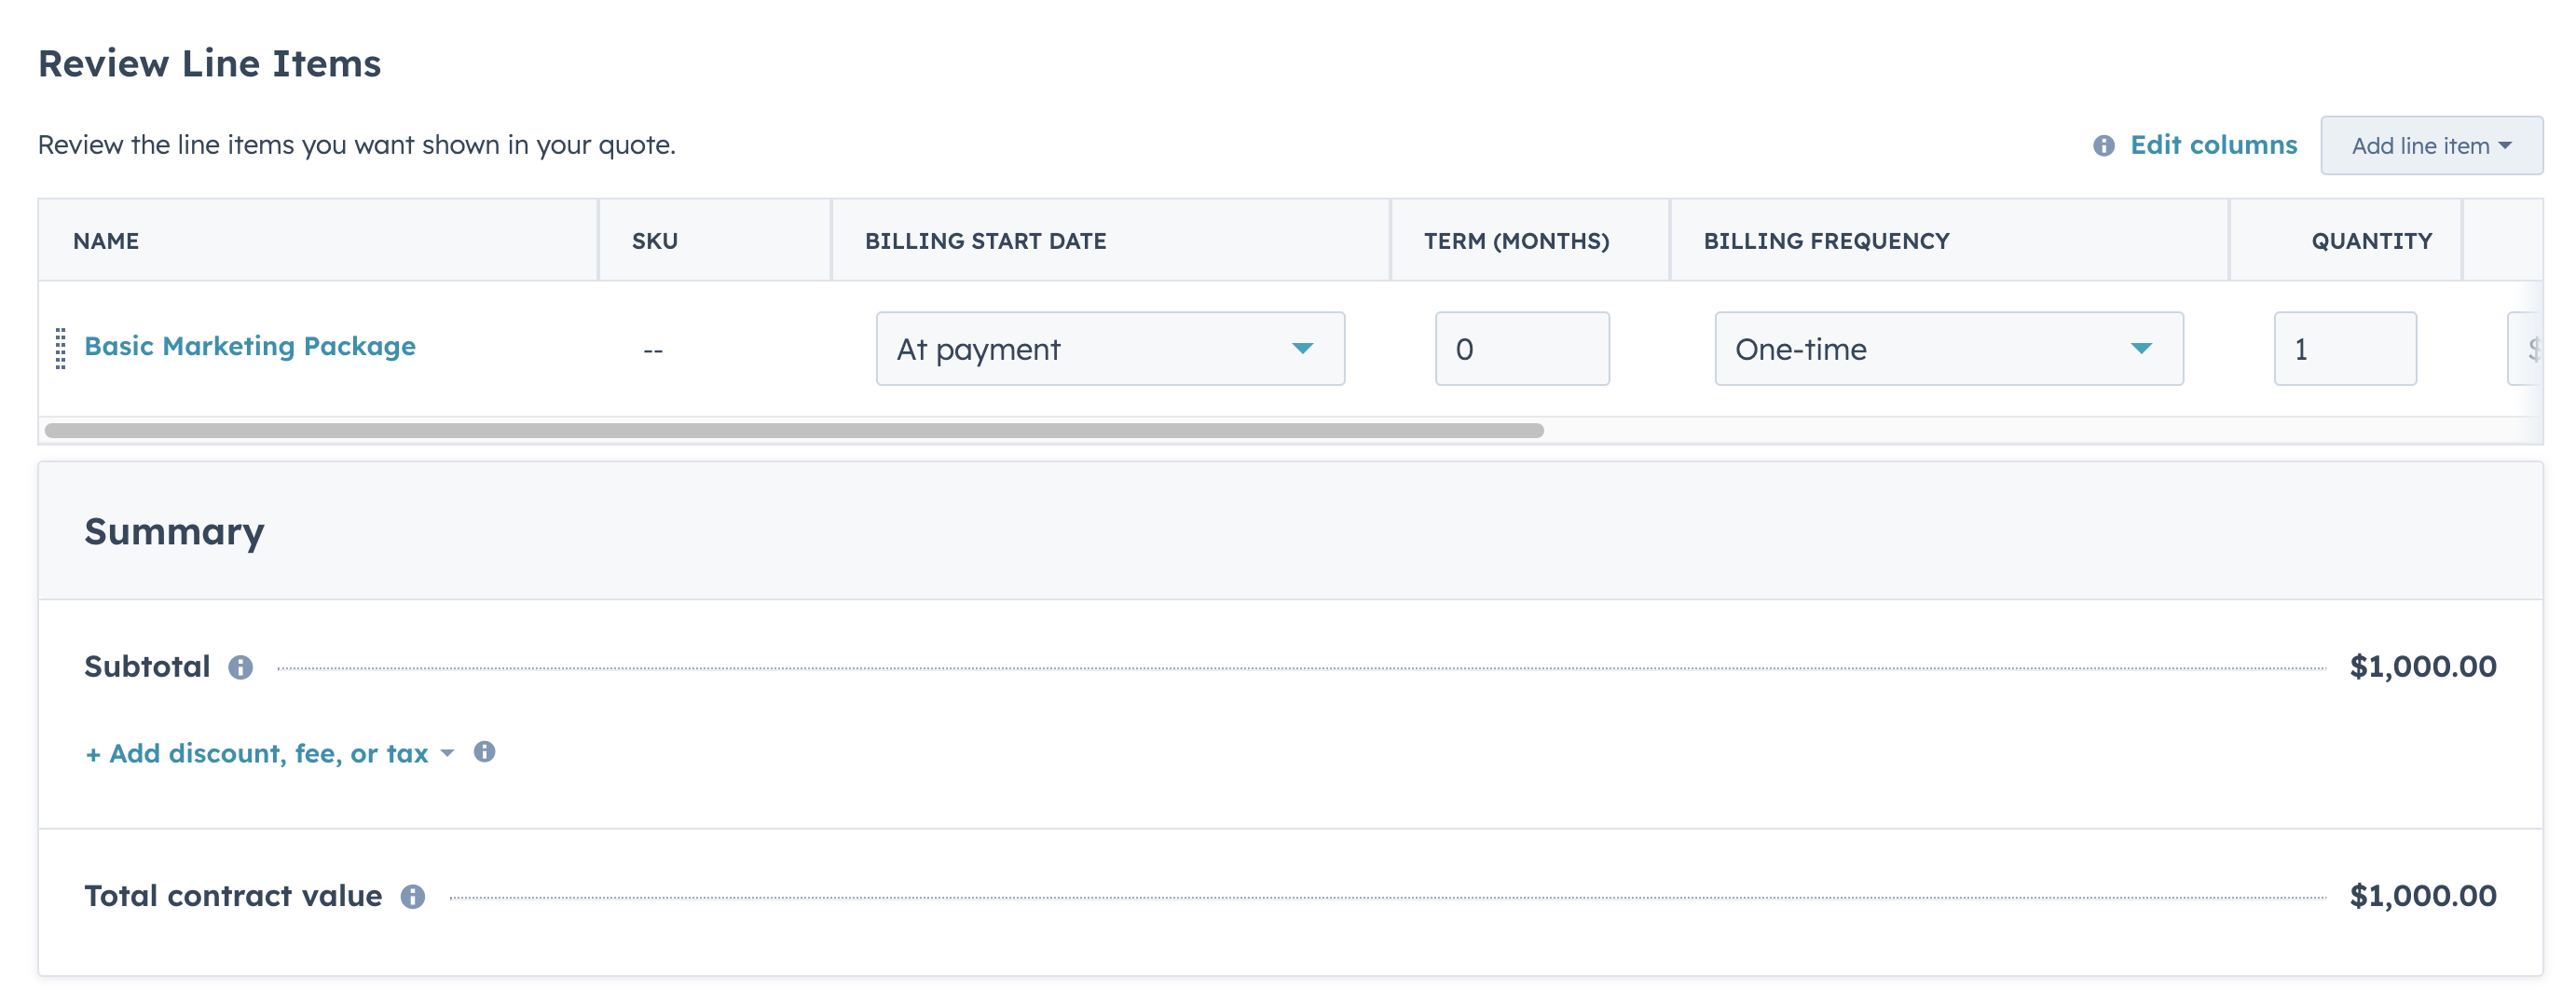This screenshot has width=2576, height=1003.
Task: Click the SKU column header
Action: pos(654,241)
